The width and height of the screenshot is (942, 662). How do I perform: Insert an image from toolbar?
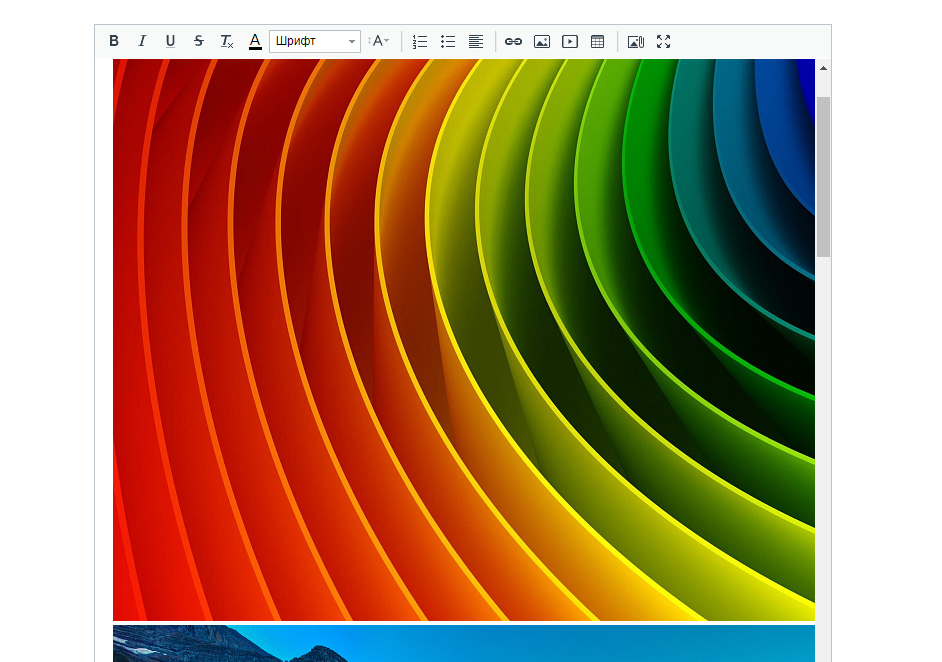coord(542,41)
